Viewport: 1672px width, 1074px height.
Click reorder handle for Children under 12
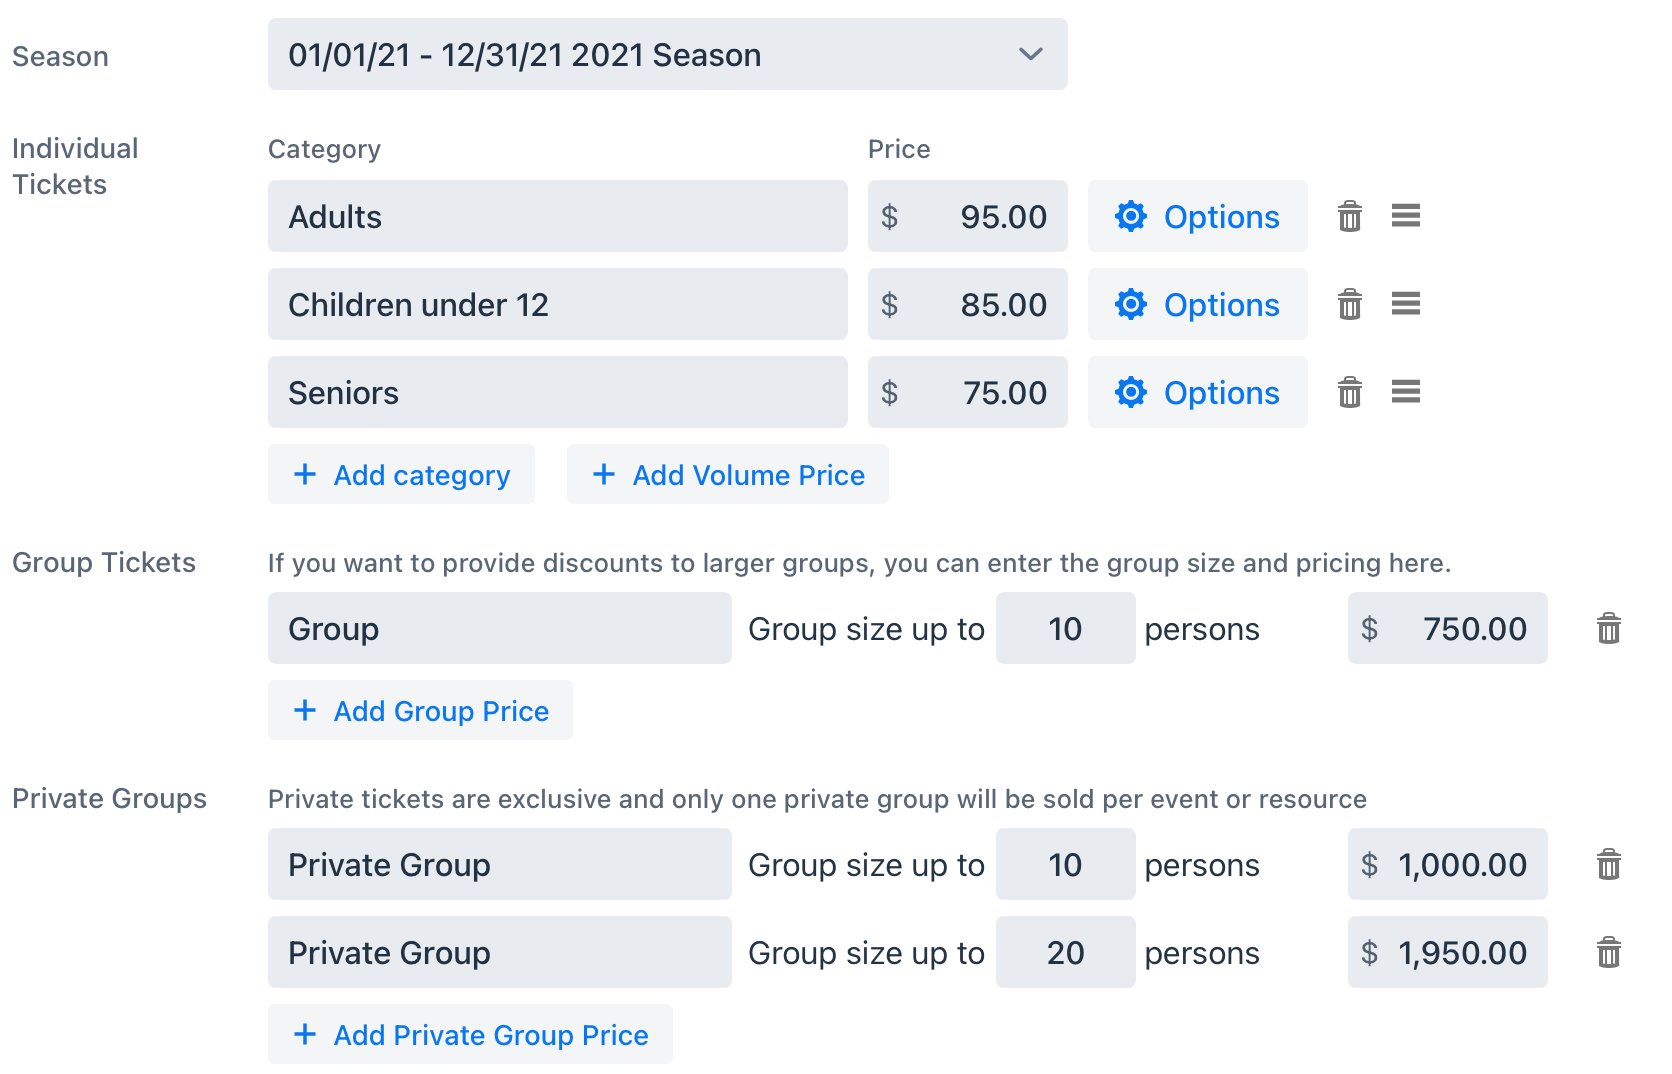pos(1405,304)
